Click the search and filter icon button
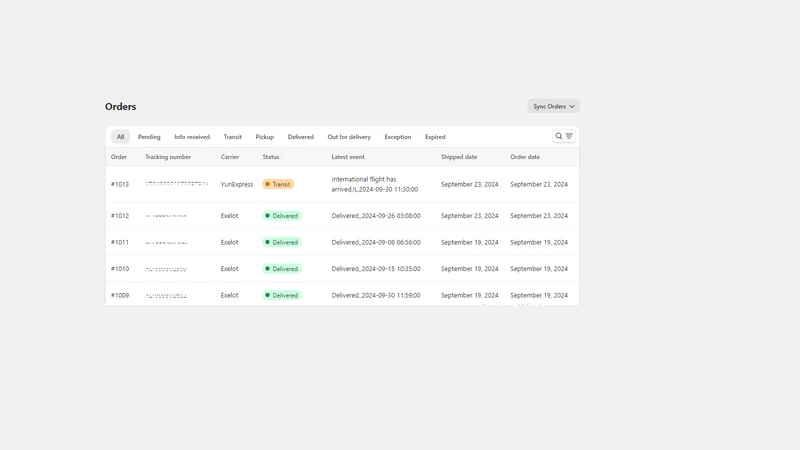 564,136
